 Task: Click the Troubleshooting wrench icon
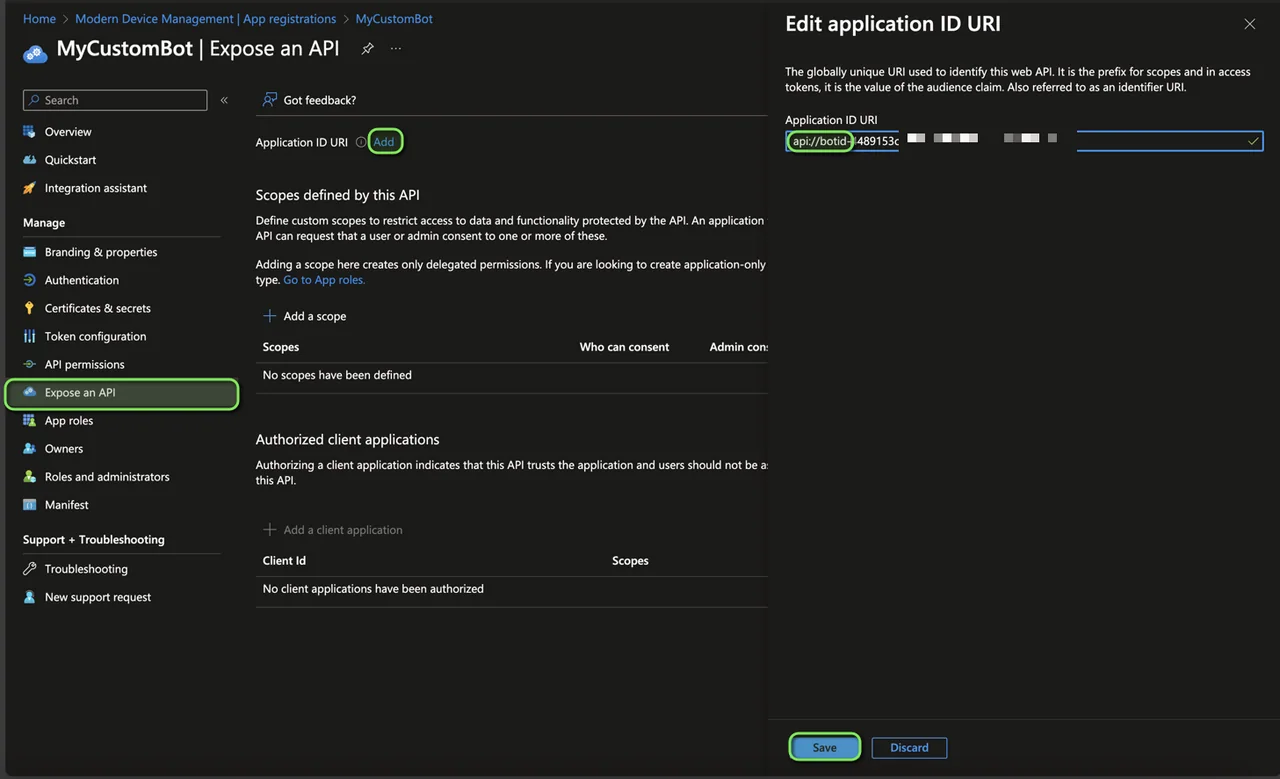(30, 569)
